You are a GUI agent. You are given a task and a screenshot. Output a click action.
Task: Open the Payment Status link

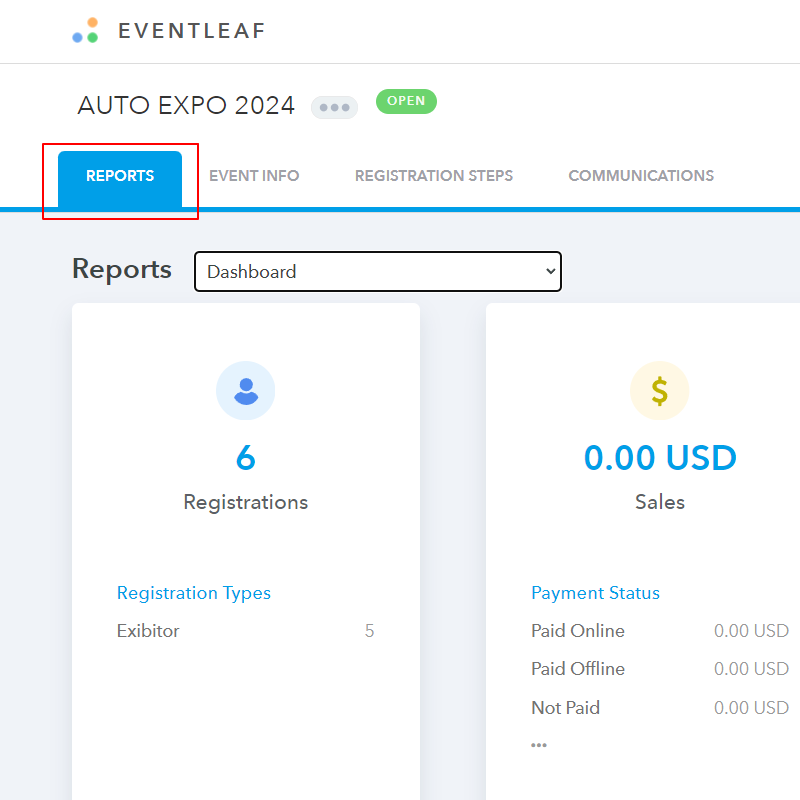point(595,593)
